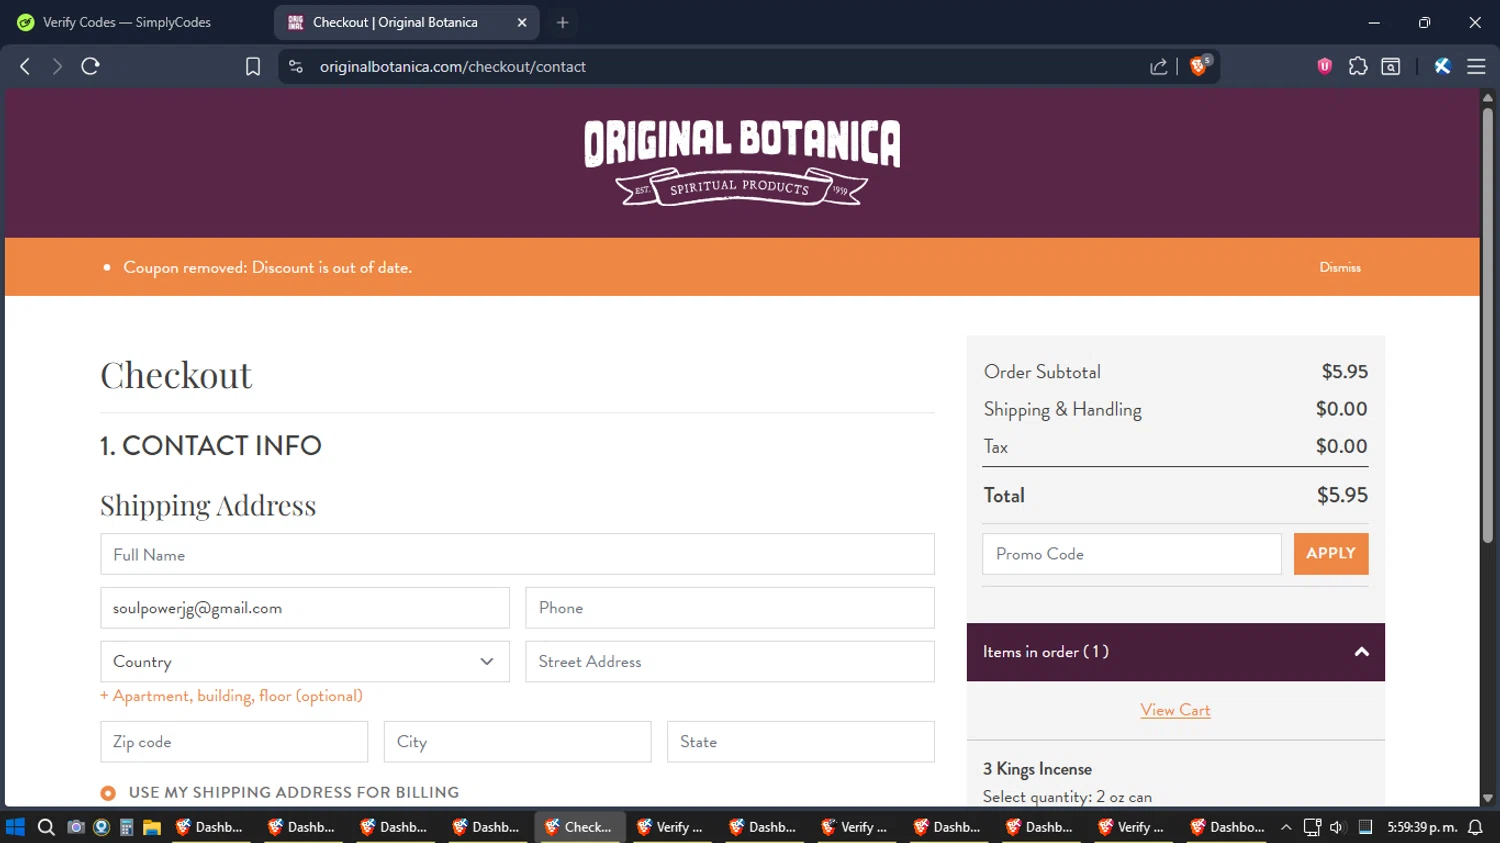This screenshot has width=1500, height=843.
Task: Open a new browser tab
Action: (563, 22)
